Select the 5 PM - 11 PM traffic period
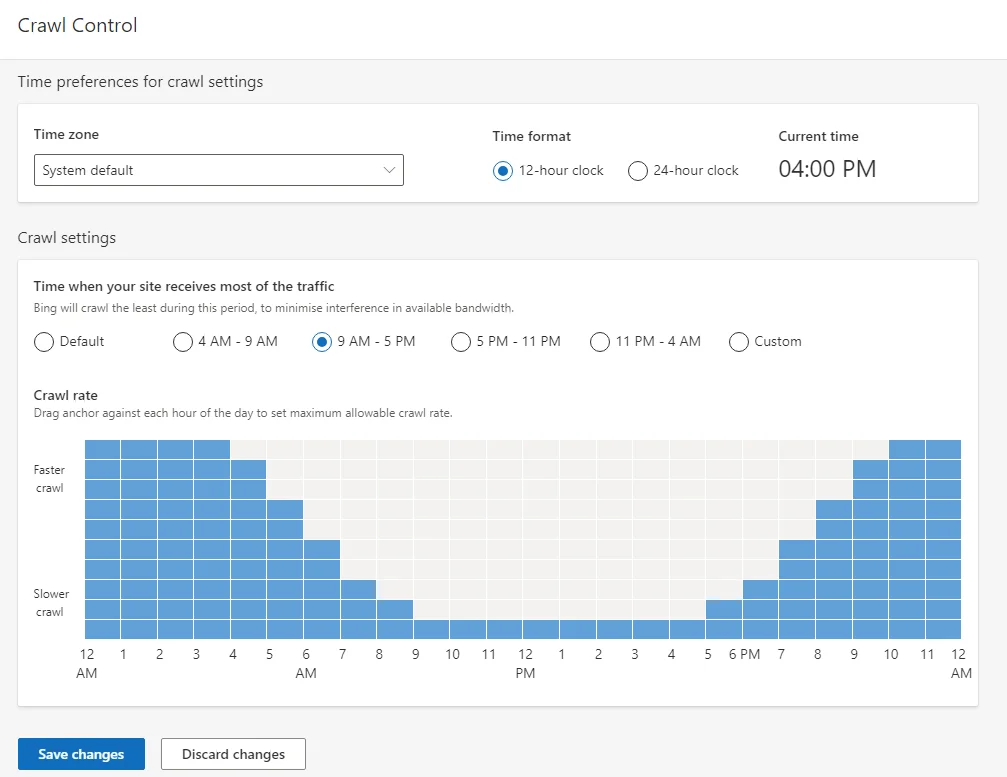The width and height of the screenshot is (1007, 777). click(x=460, y=342)
